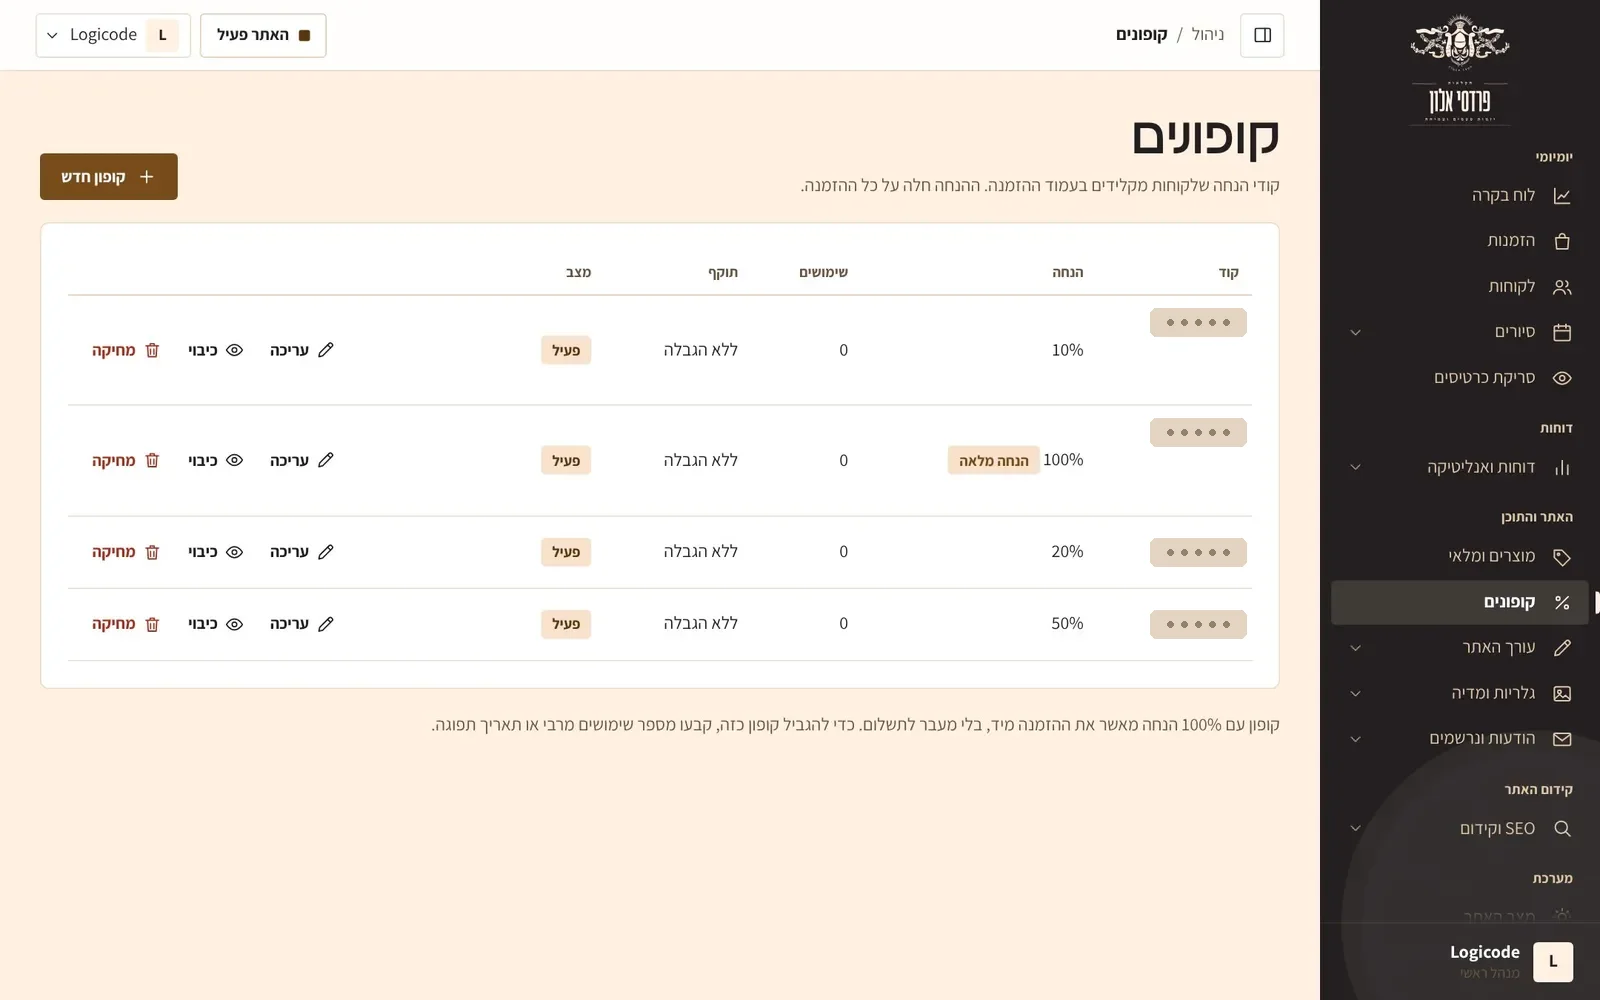Disable the 50% coupon via כיבוי
The image size is (1600, 1000).
(216, 624)
